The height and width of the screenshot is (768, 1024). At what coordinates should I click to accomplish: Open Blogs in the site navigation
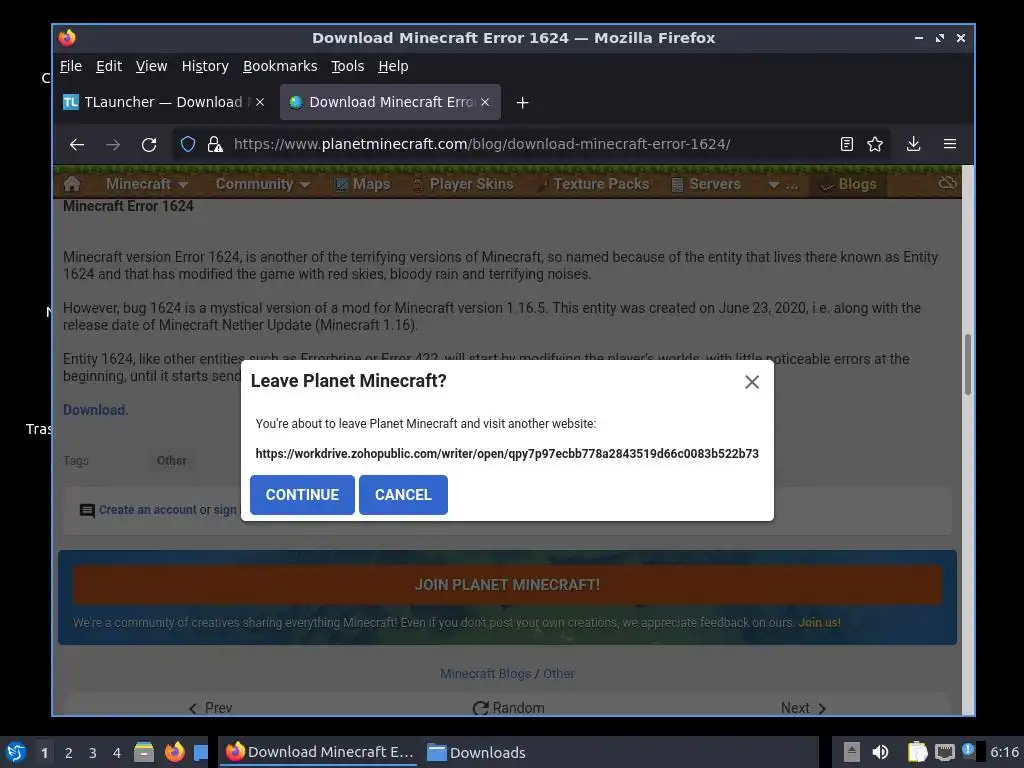click(848, 184)
